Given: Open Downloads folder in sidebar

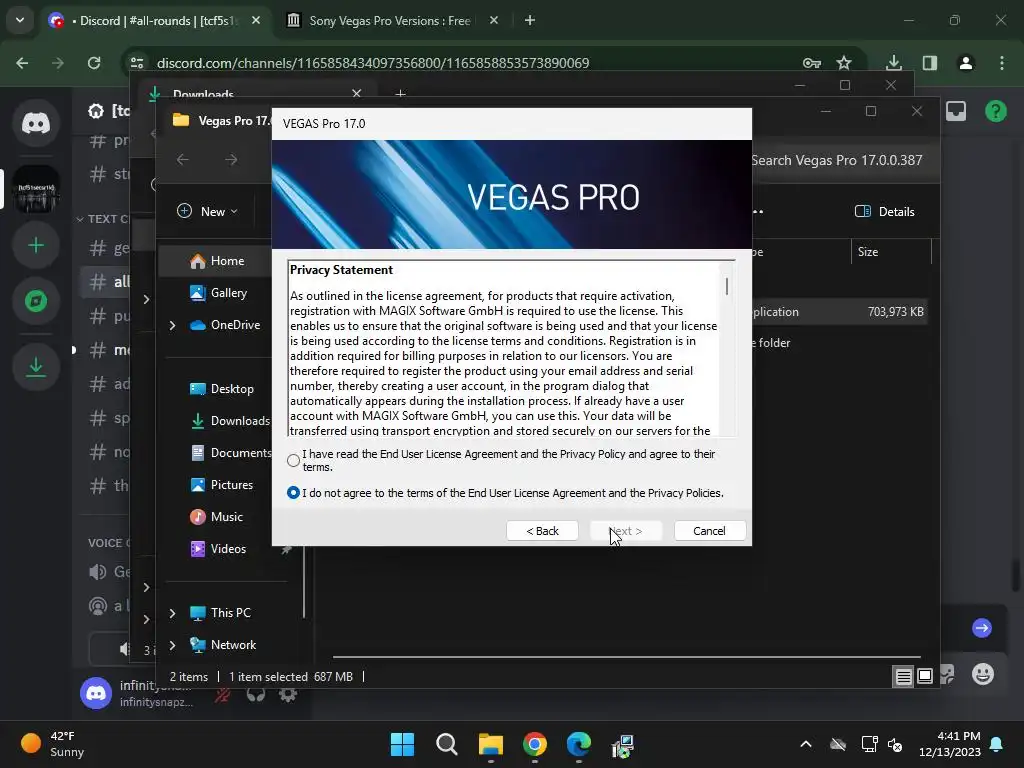Looking at the screenshot, I should click(x=229, y=421).
